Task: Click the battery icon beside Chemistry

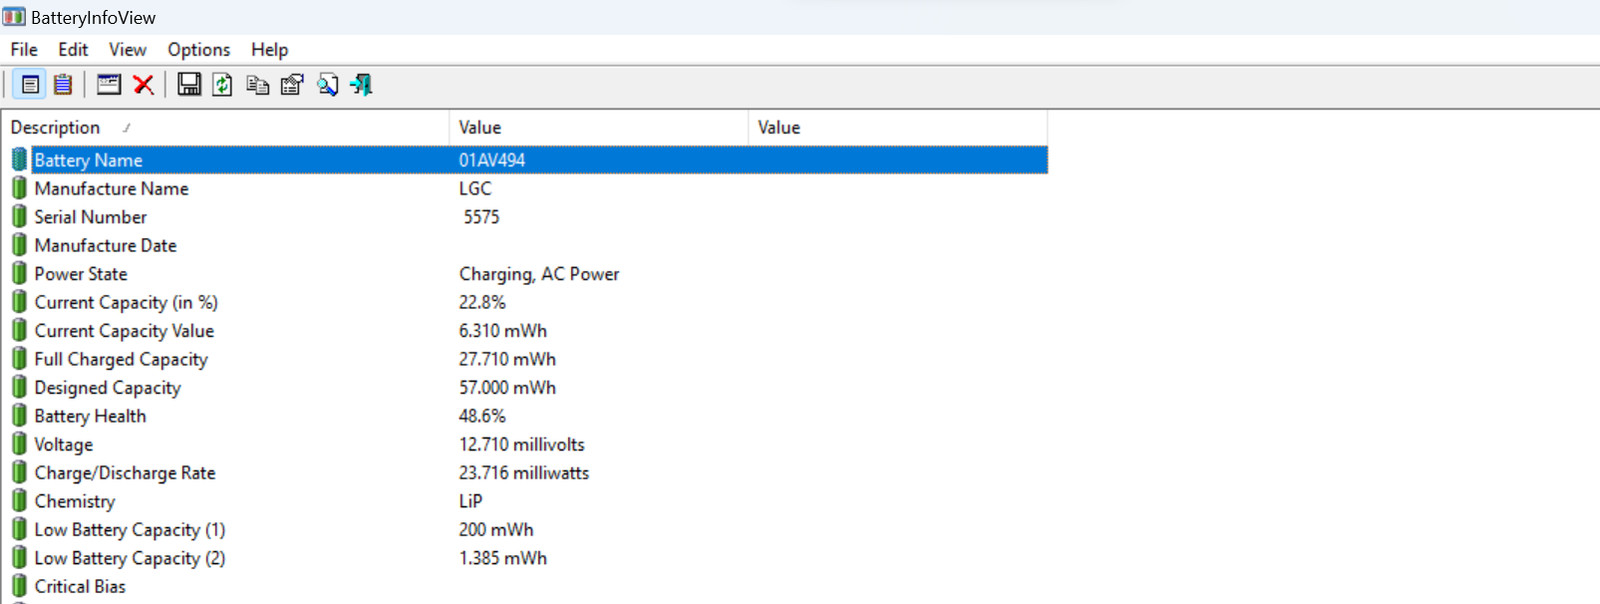Action: click(19, 501)
